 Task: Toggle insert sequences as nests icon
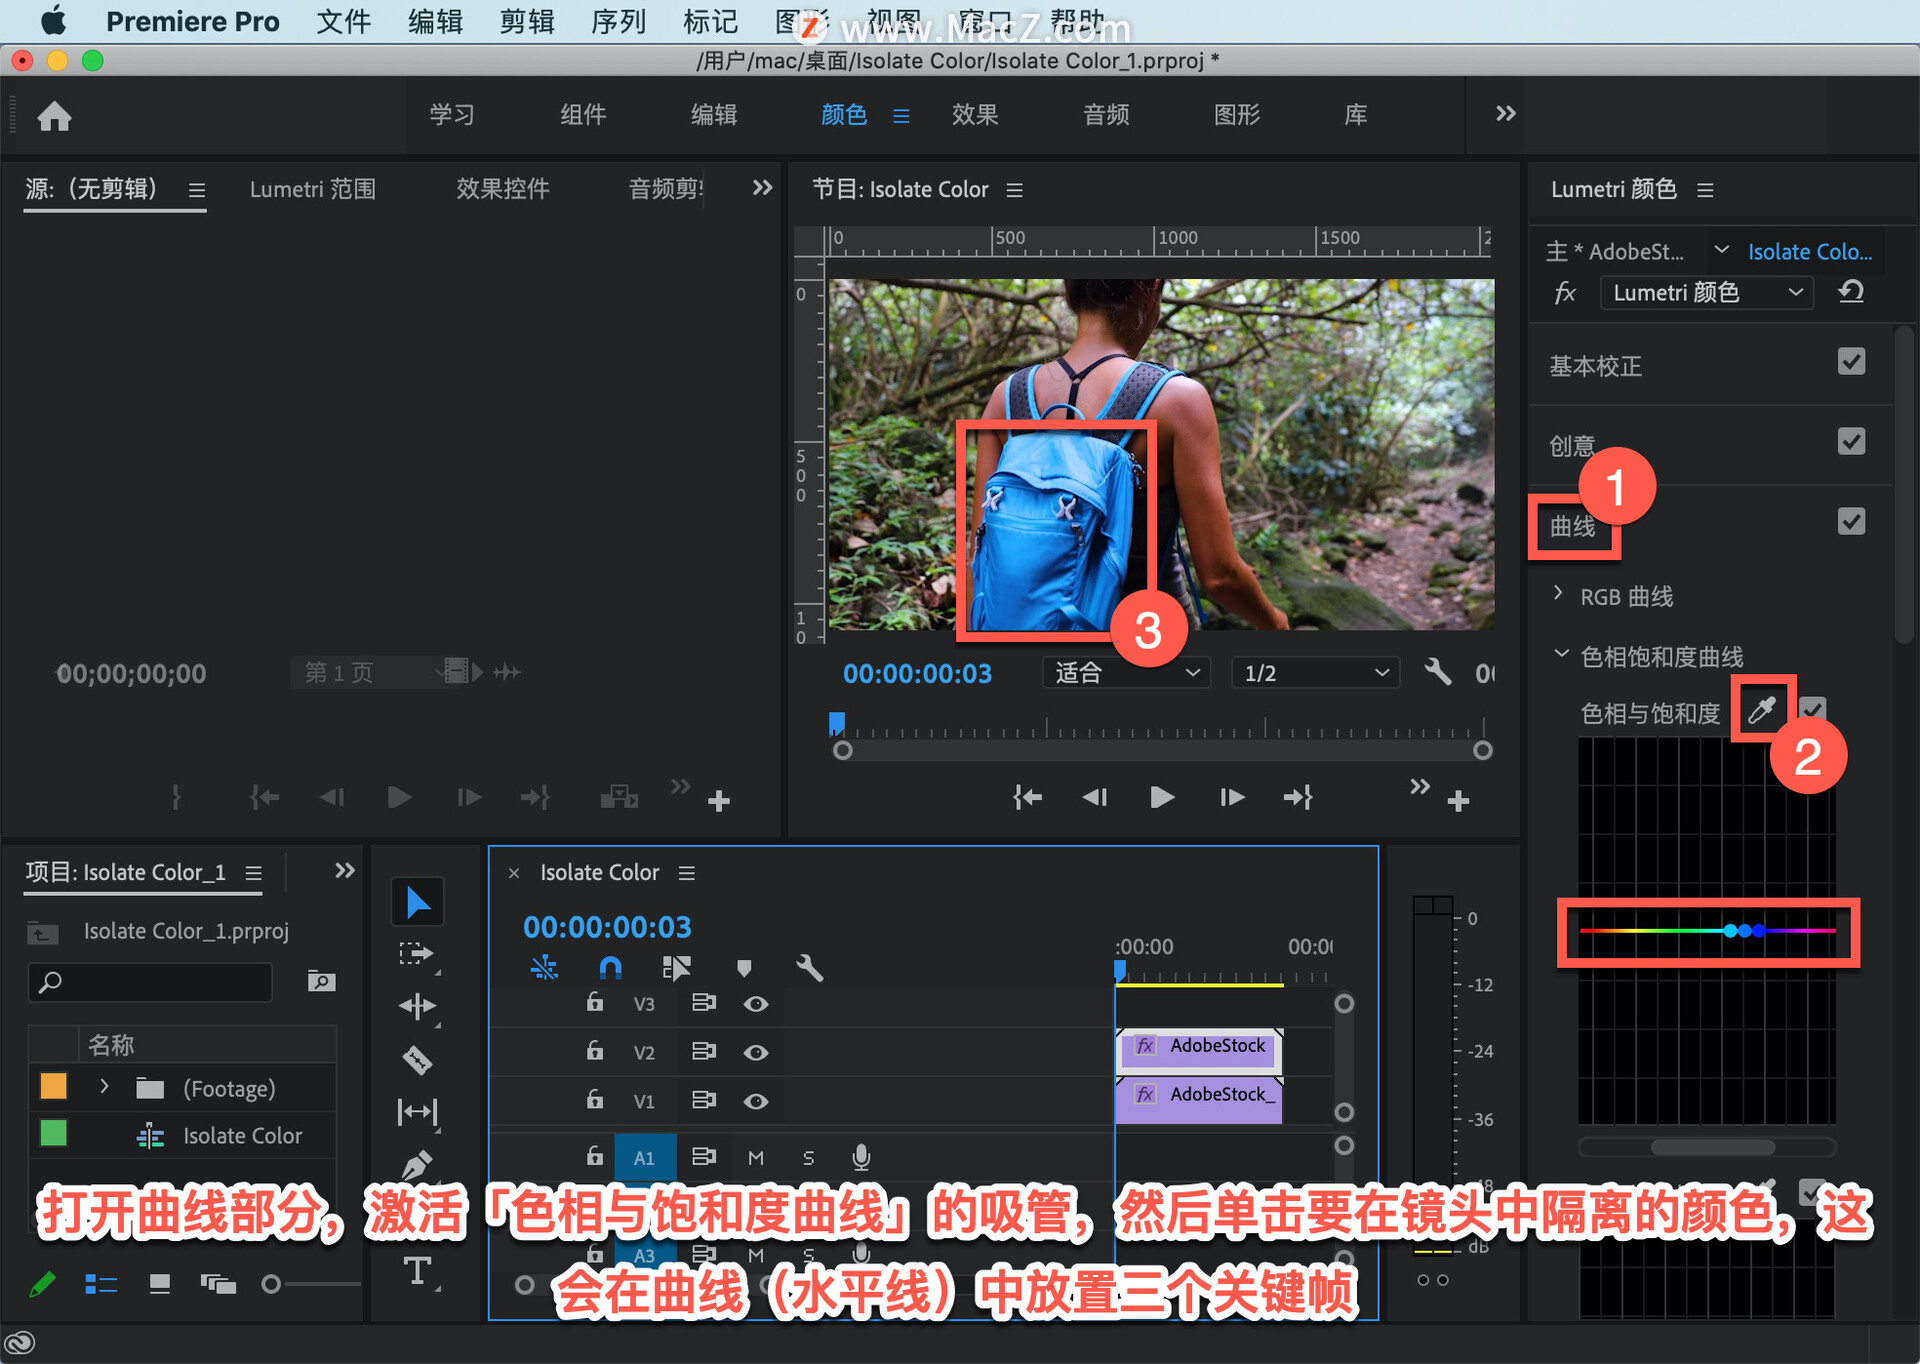pos(544,967)
